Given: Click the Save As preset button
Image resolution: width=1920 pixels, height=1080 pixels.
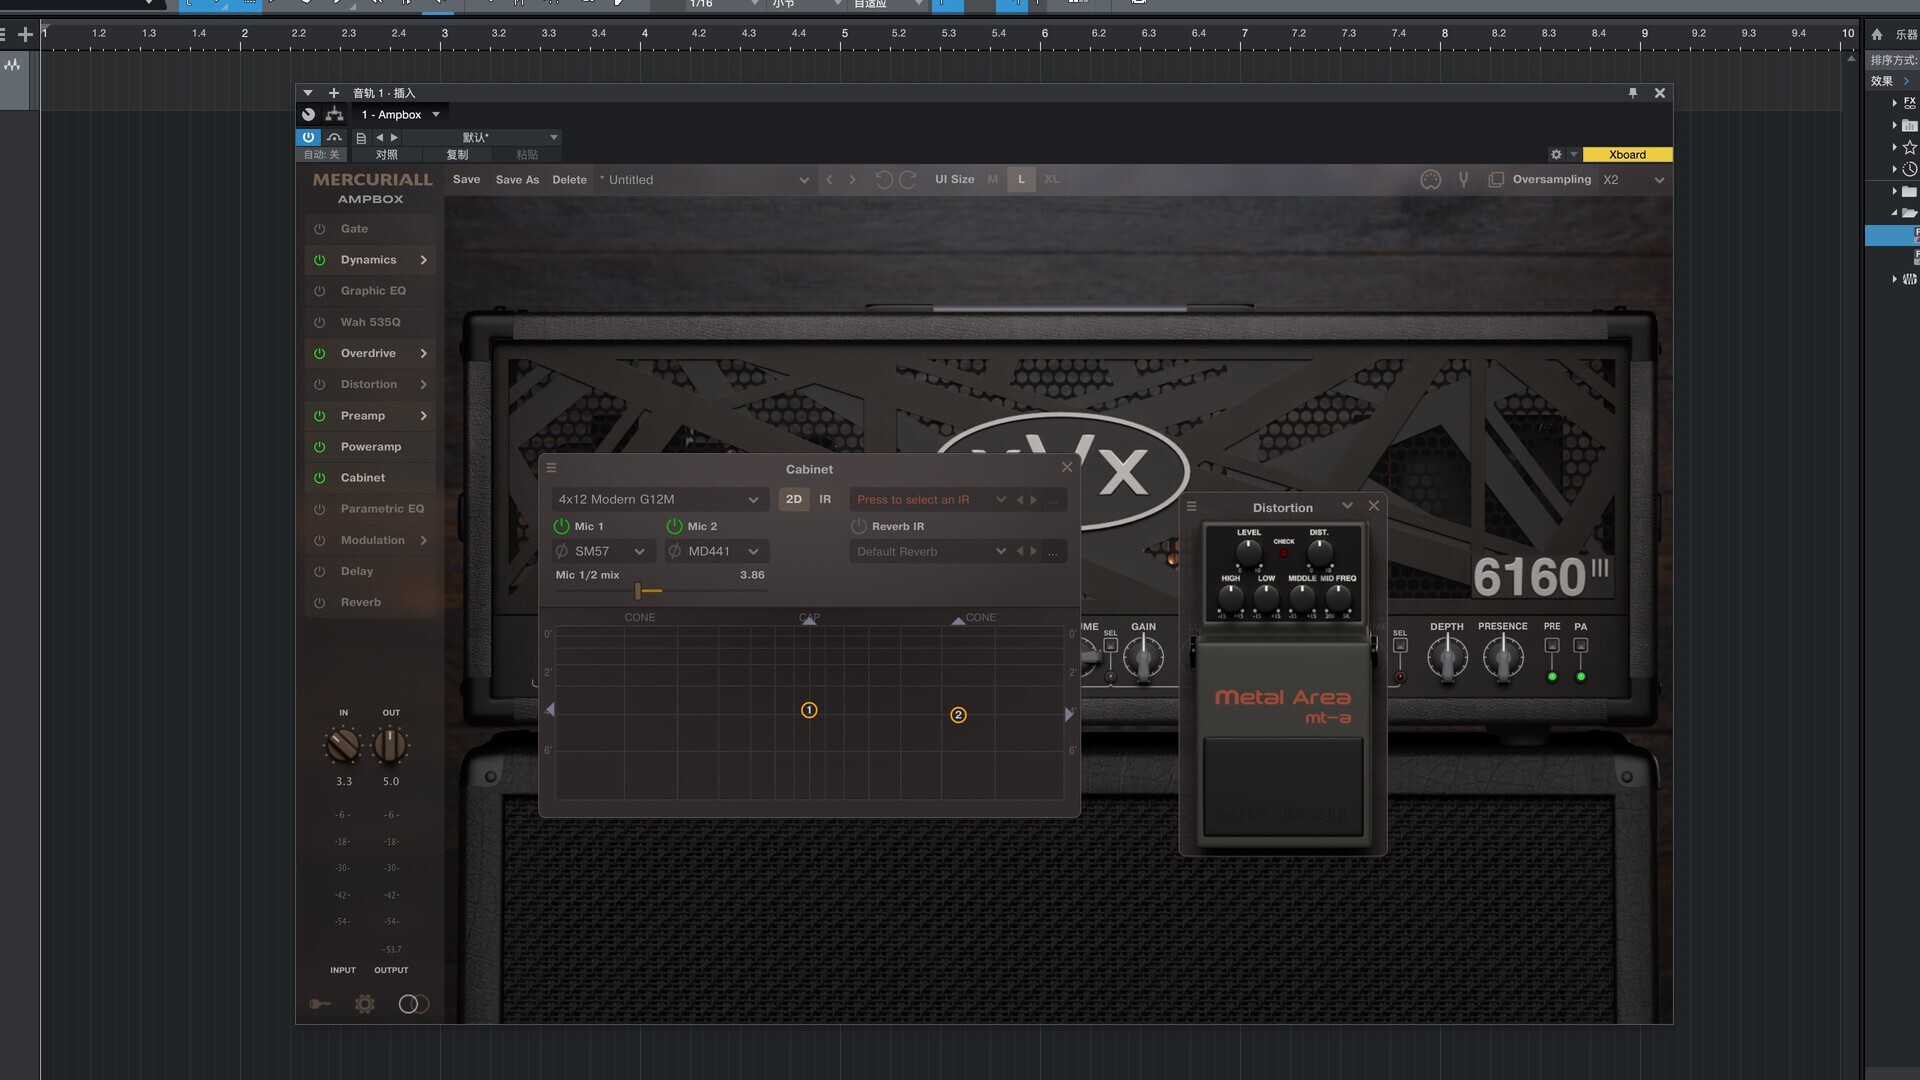Looking at the screenshot, I should pyautogui.click(x=517, y=180).
